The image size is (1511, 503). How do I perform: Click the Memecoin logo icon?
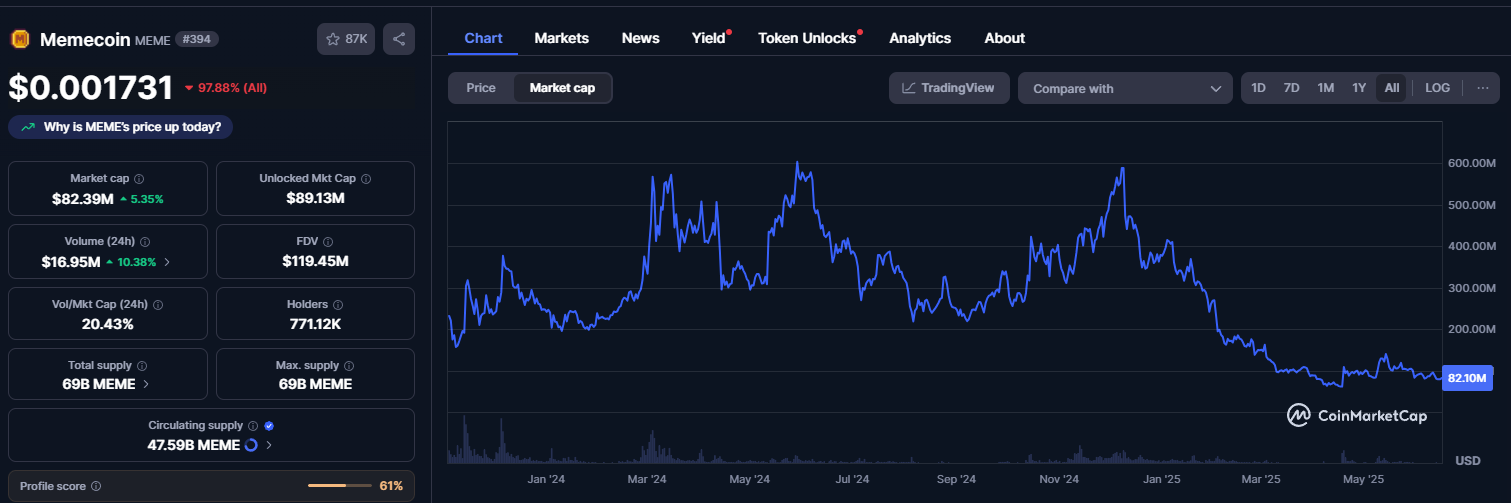[19, 39]
